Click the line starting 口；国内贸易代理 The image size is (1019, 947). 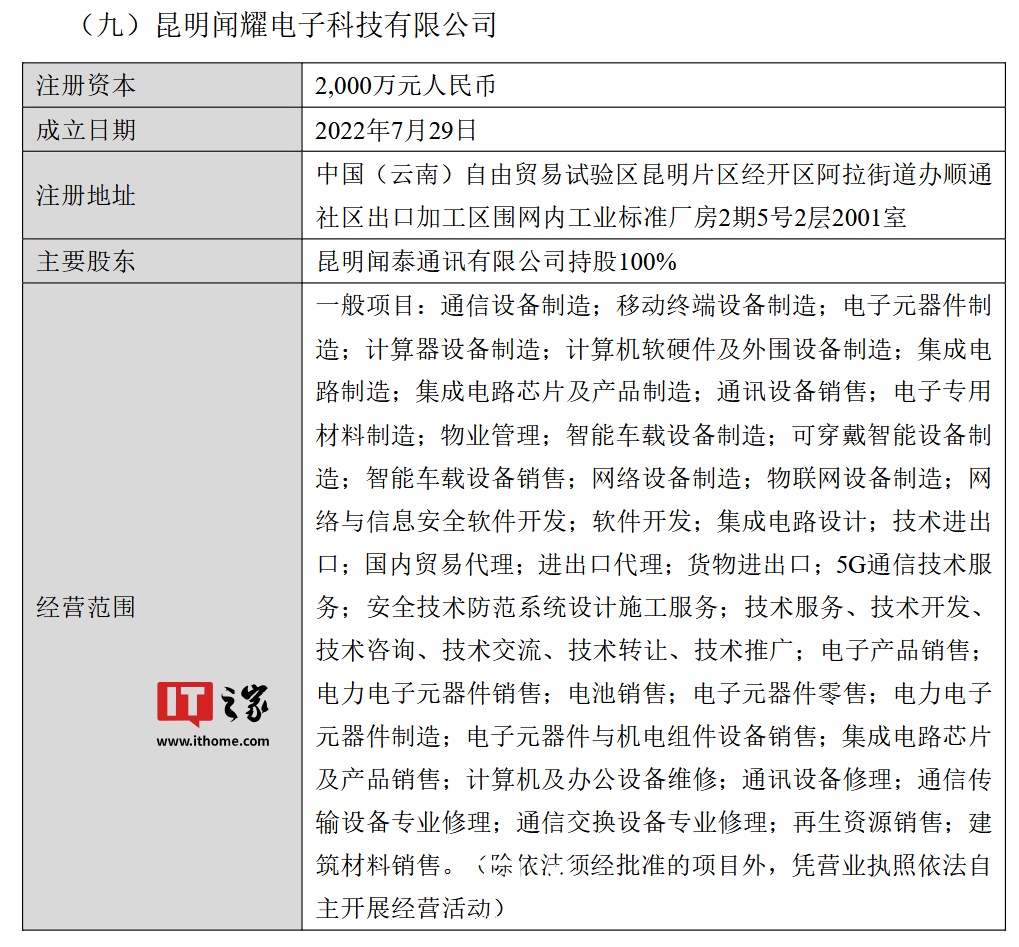tap(654, 564)
